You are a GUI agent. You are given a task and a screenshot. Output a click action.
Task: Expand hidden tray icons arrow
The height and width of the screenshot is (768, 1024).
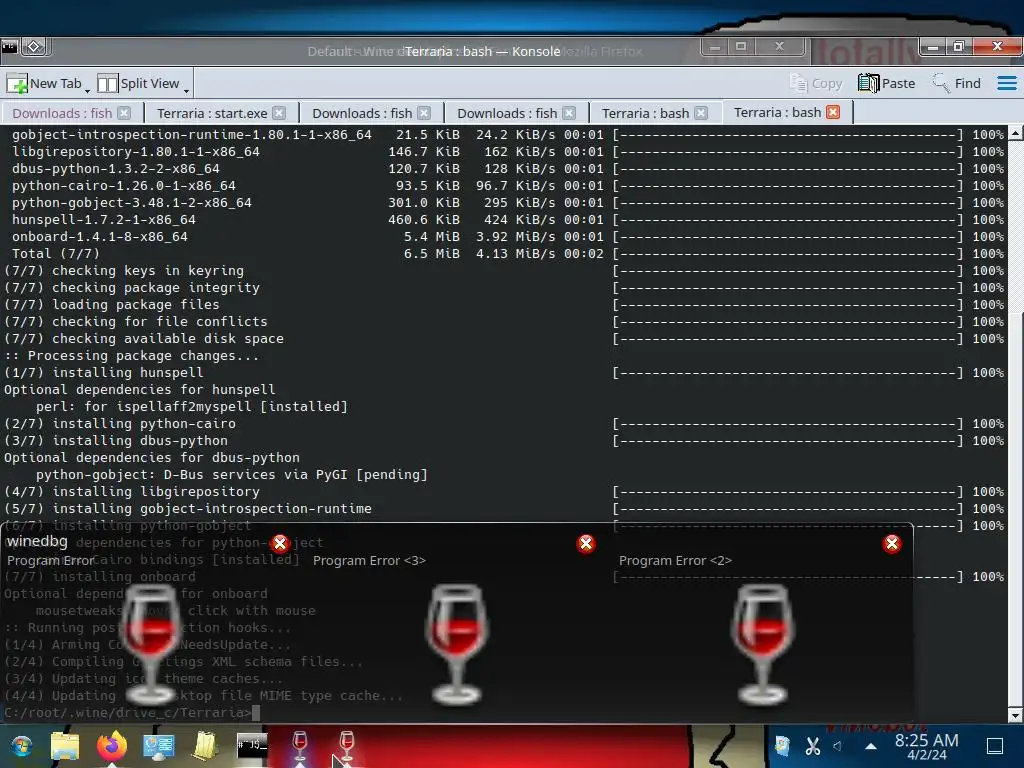pos(871,746)
